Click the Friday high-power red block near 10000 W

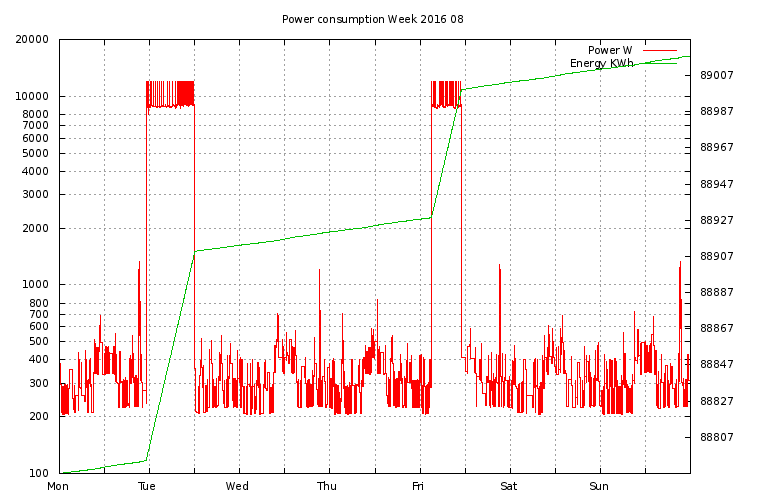[x=446, y=94]
